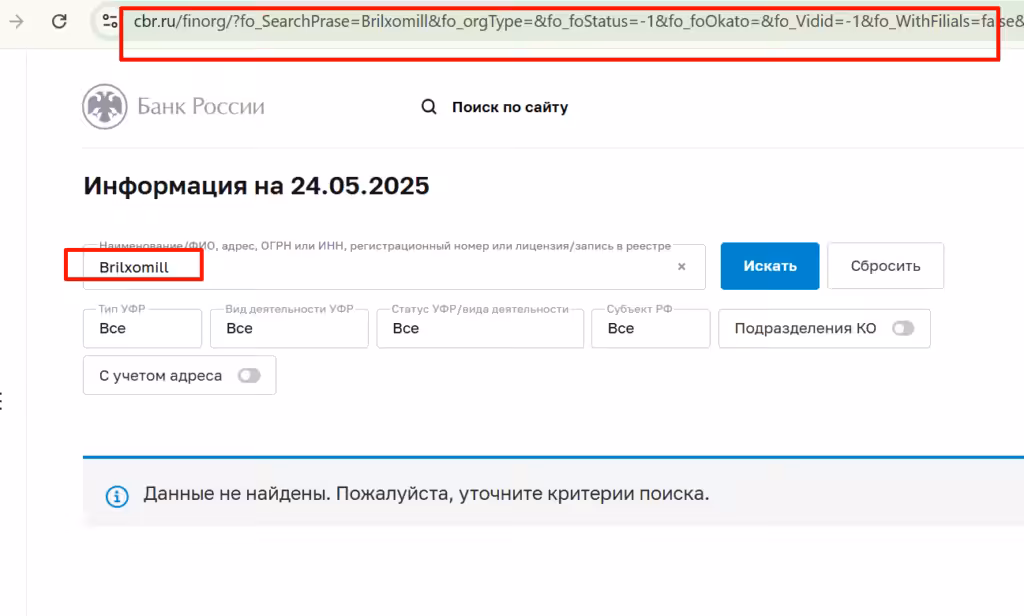Toggle the С учетом адреса switch
The image size is (1024, 616).
point(249,376)
